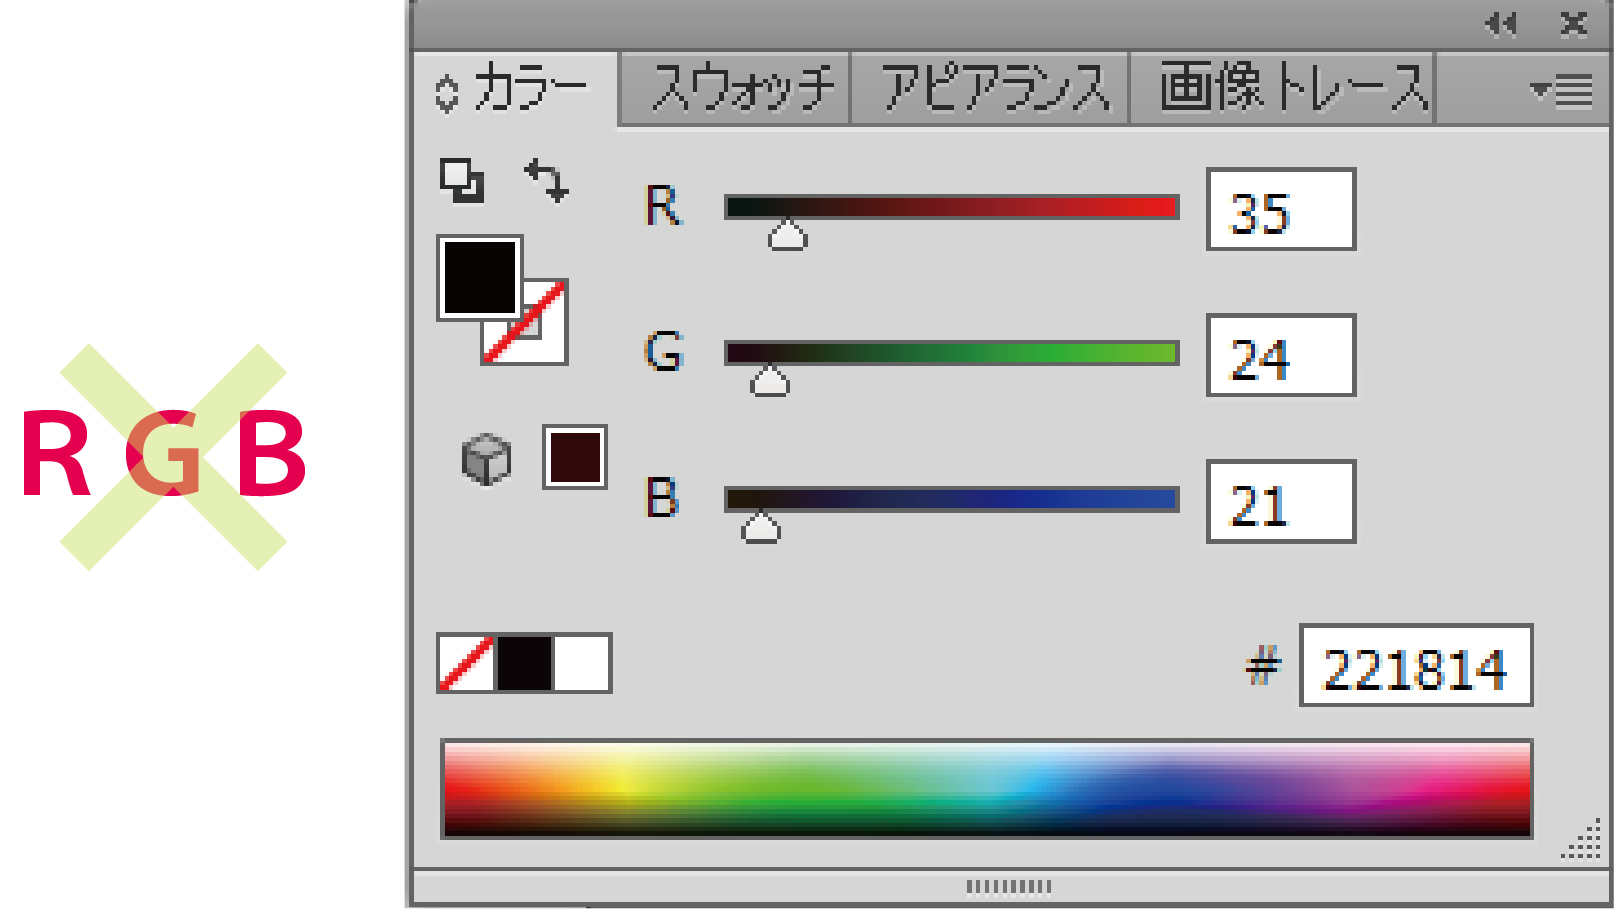Cycle panel display via カラー tab arrows
Image resolution: width=1614 pixels, height=909 pixels.
(447, 93)
